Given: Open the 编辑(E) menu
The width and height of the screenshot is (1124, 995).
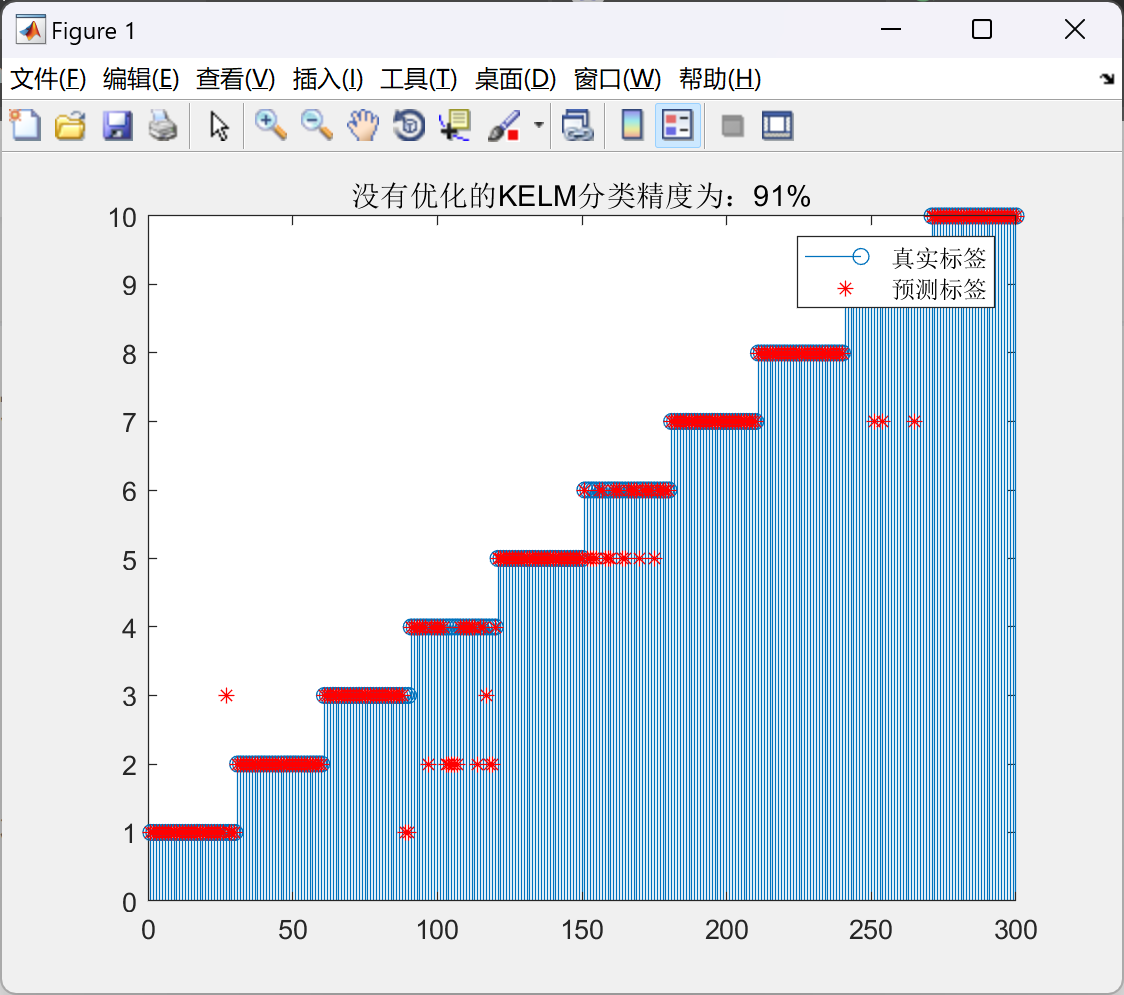Looking at the screenshot, I should pos(140,79).
